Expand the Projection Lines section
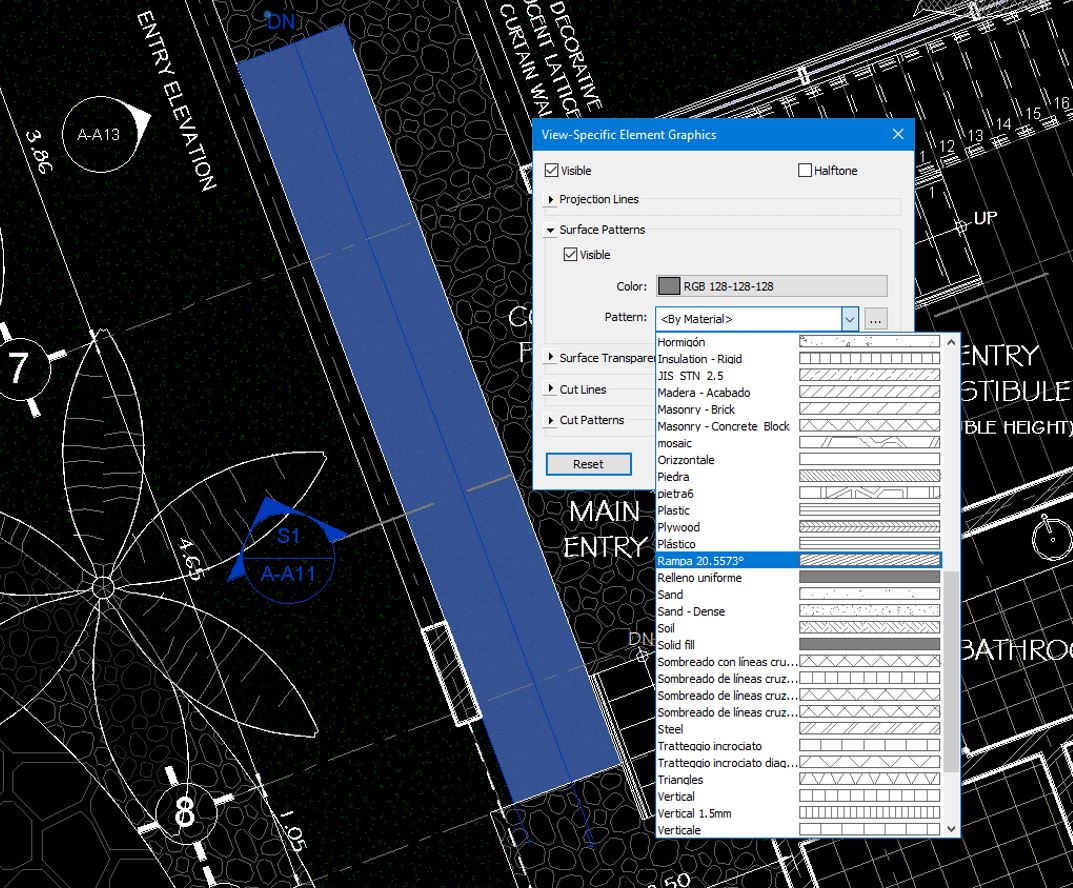This screenshot has width=1073, height=888. (x=550, y=199)
